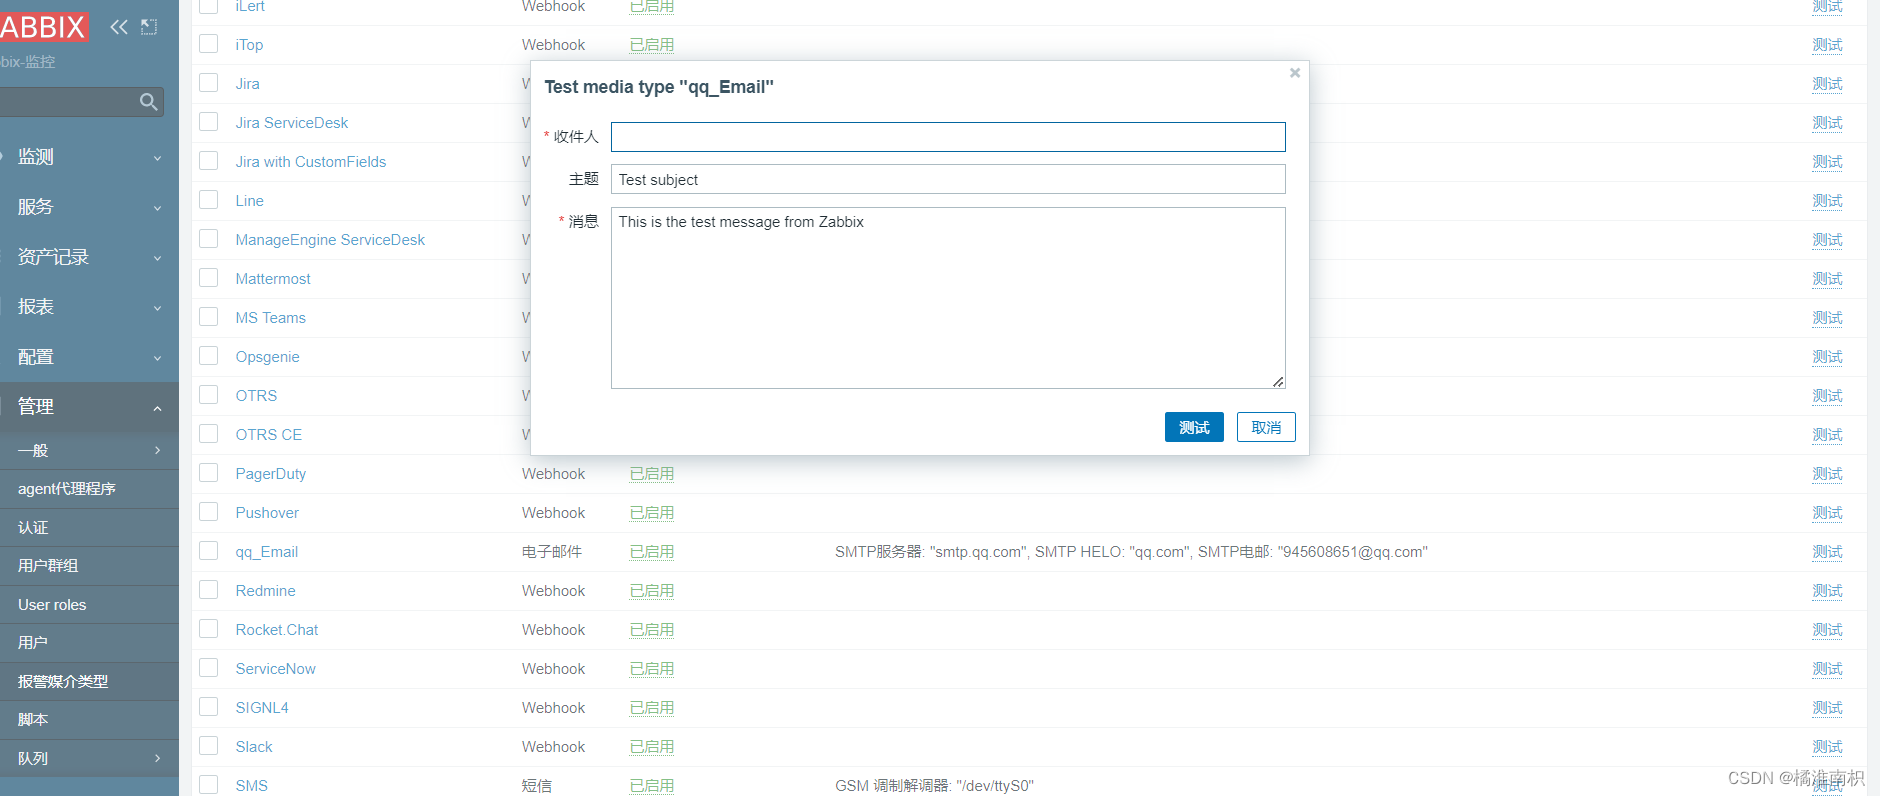The width and height of the screenshot is (1880, 796).
Task: Open the Opsgenie media type link
Action: coord(268,357)
